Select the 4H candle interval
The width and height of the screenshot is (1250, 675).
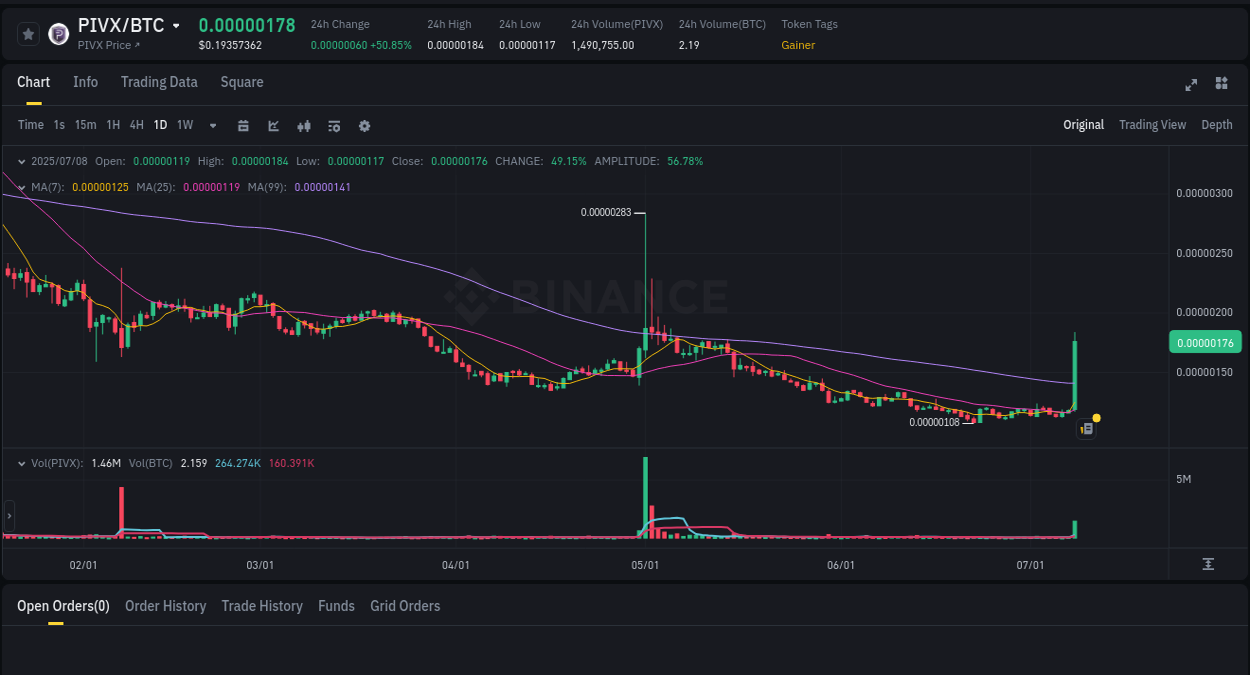click(x=136, y=125)
